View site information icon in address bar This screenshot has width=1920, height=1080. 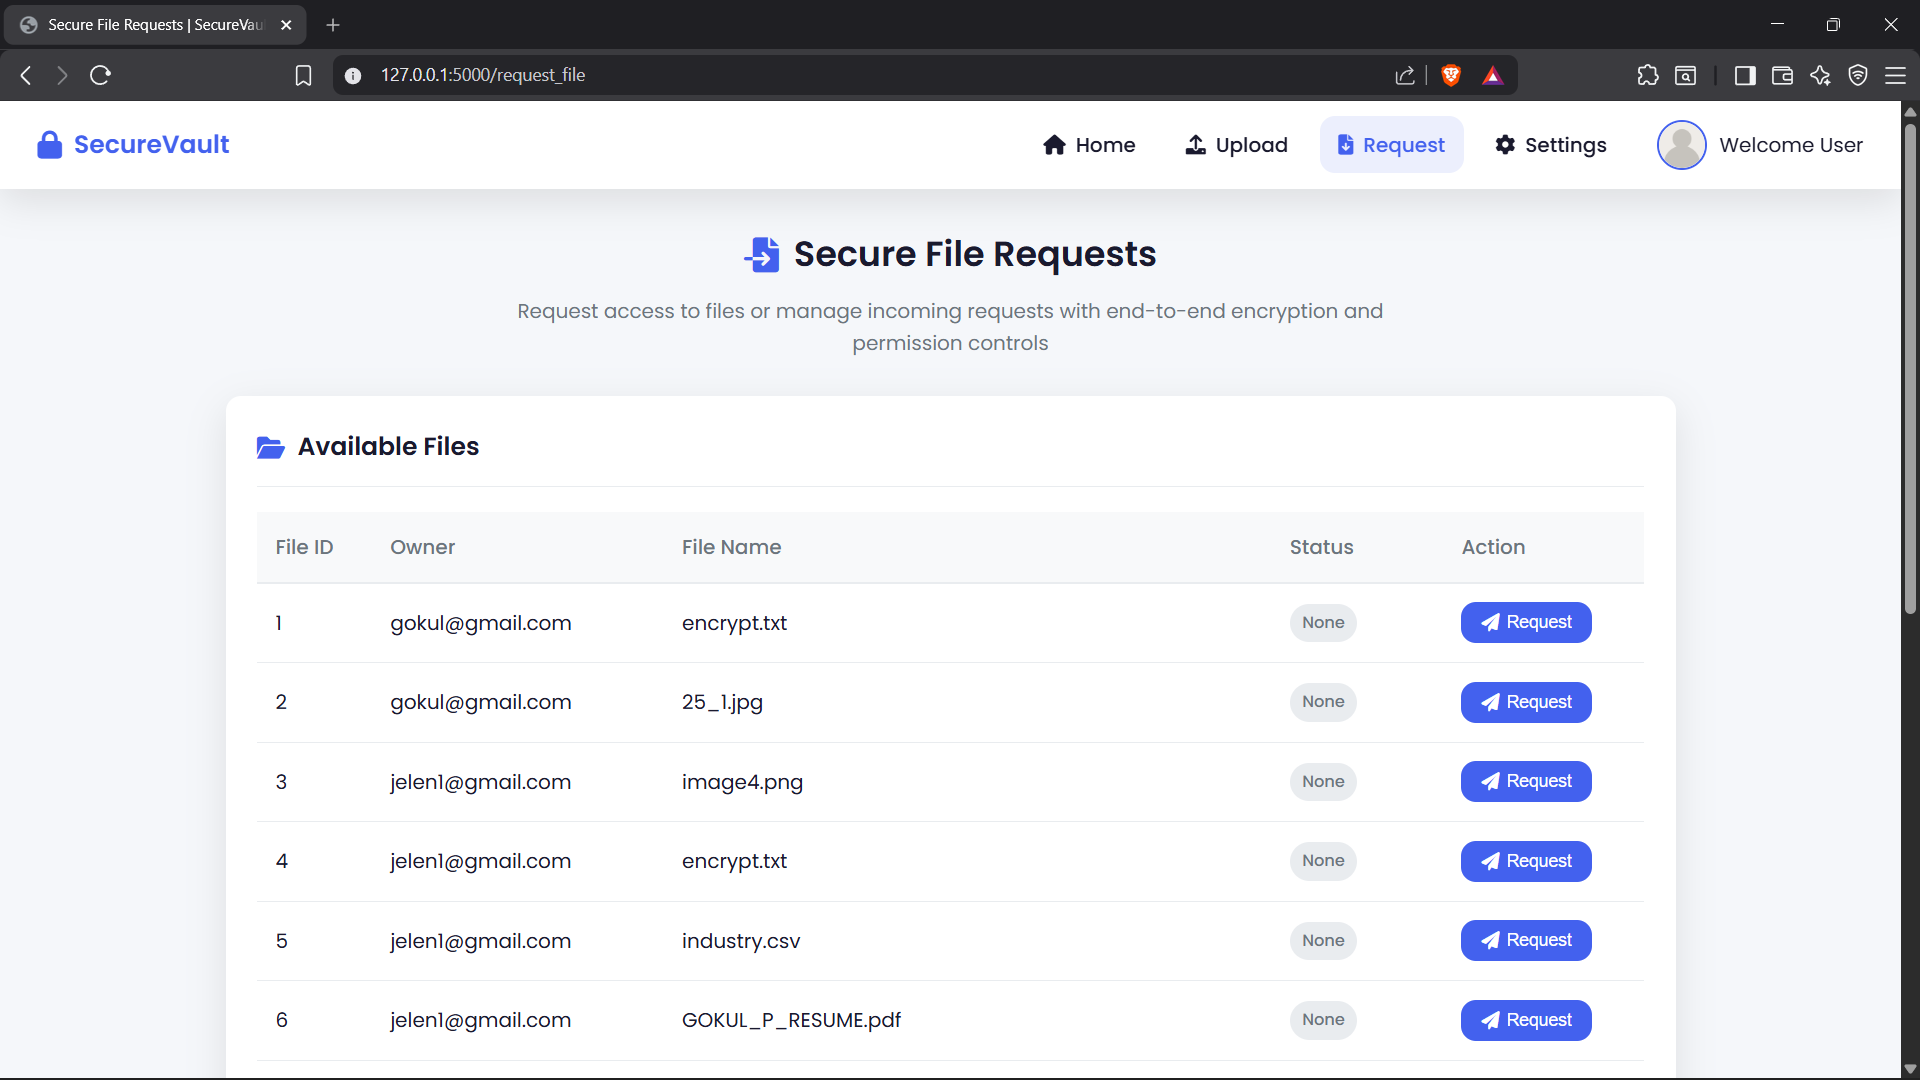pos(353,75)
